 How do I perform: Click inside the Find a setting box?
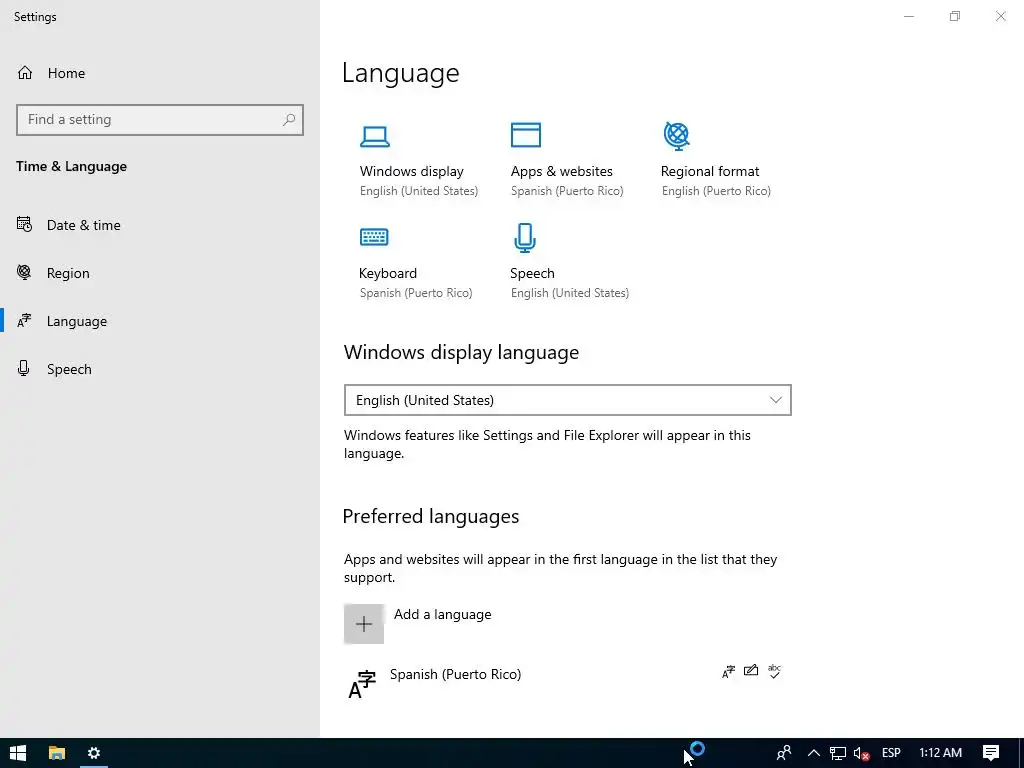pos(160,120)
